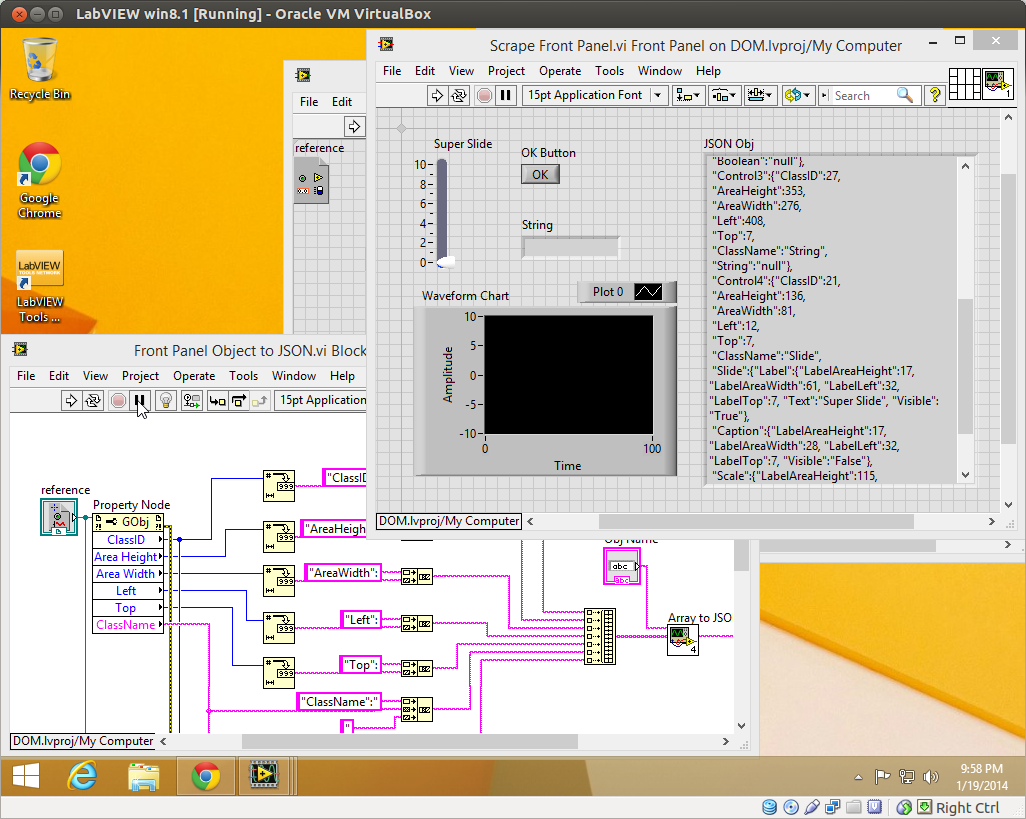Click Run Continuously in Scrape Front Panel toolbar
Viewport: 1026px width, 819px height.
[459, 95]
